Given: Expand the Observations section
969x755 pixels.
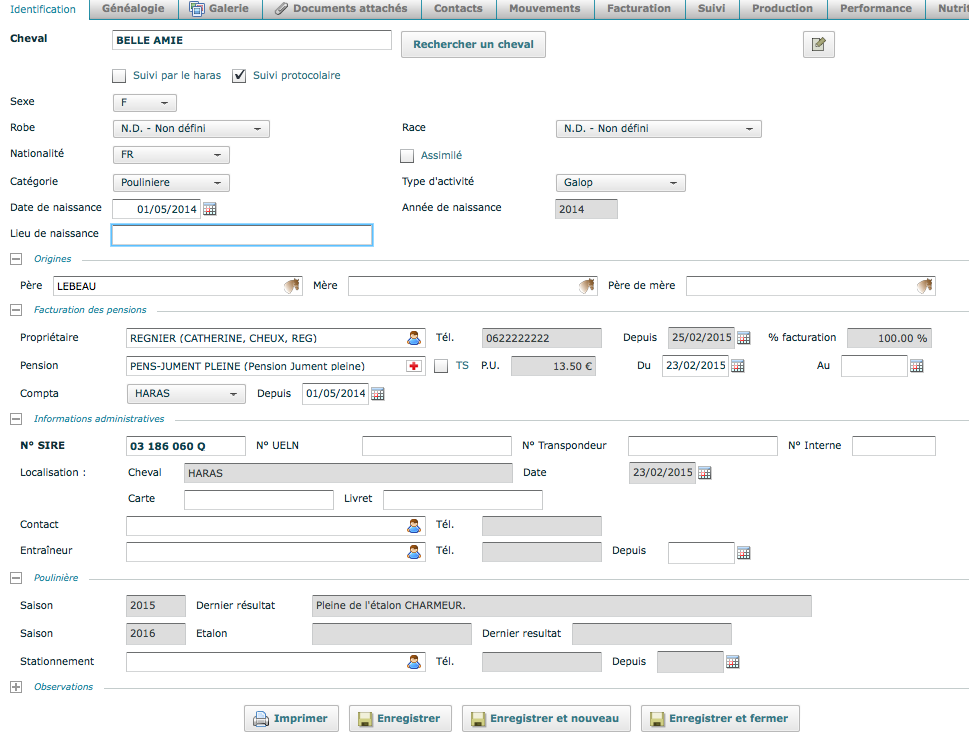Looking at the screenshot, I should [x=16, y=687].
